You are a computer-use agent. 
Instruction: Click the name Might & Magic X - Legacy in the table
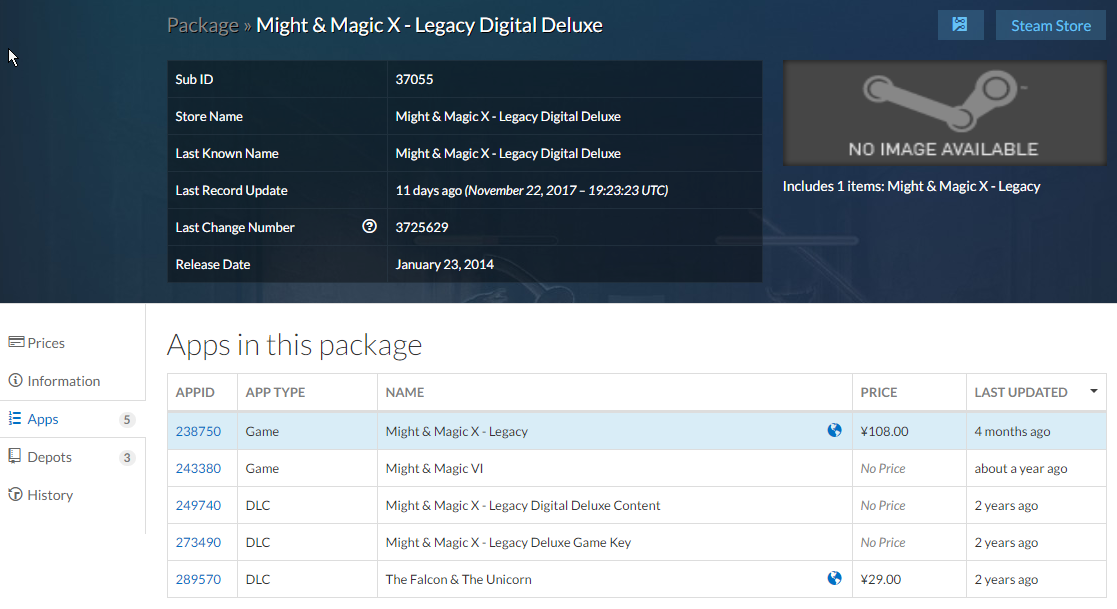tap(457, 432)
